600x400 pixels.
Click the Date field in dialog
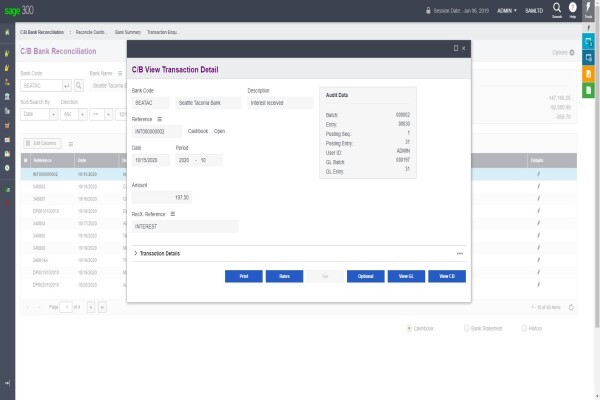151,160
